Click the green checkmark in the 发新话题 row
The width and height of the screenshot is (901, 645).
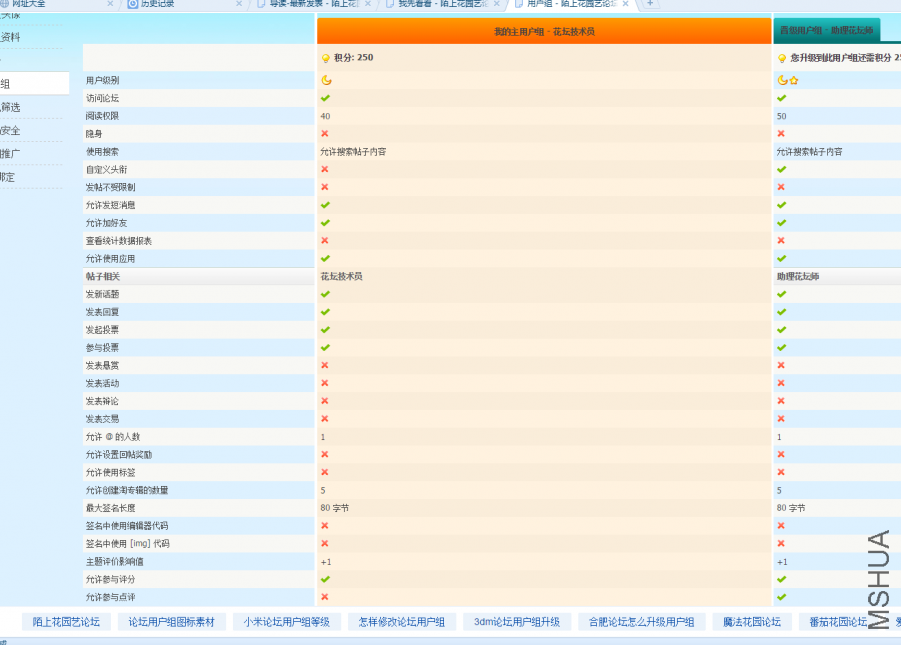click(x=325, y=294)
